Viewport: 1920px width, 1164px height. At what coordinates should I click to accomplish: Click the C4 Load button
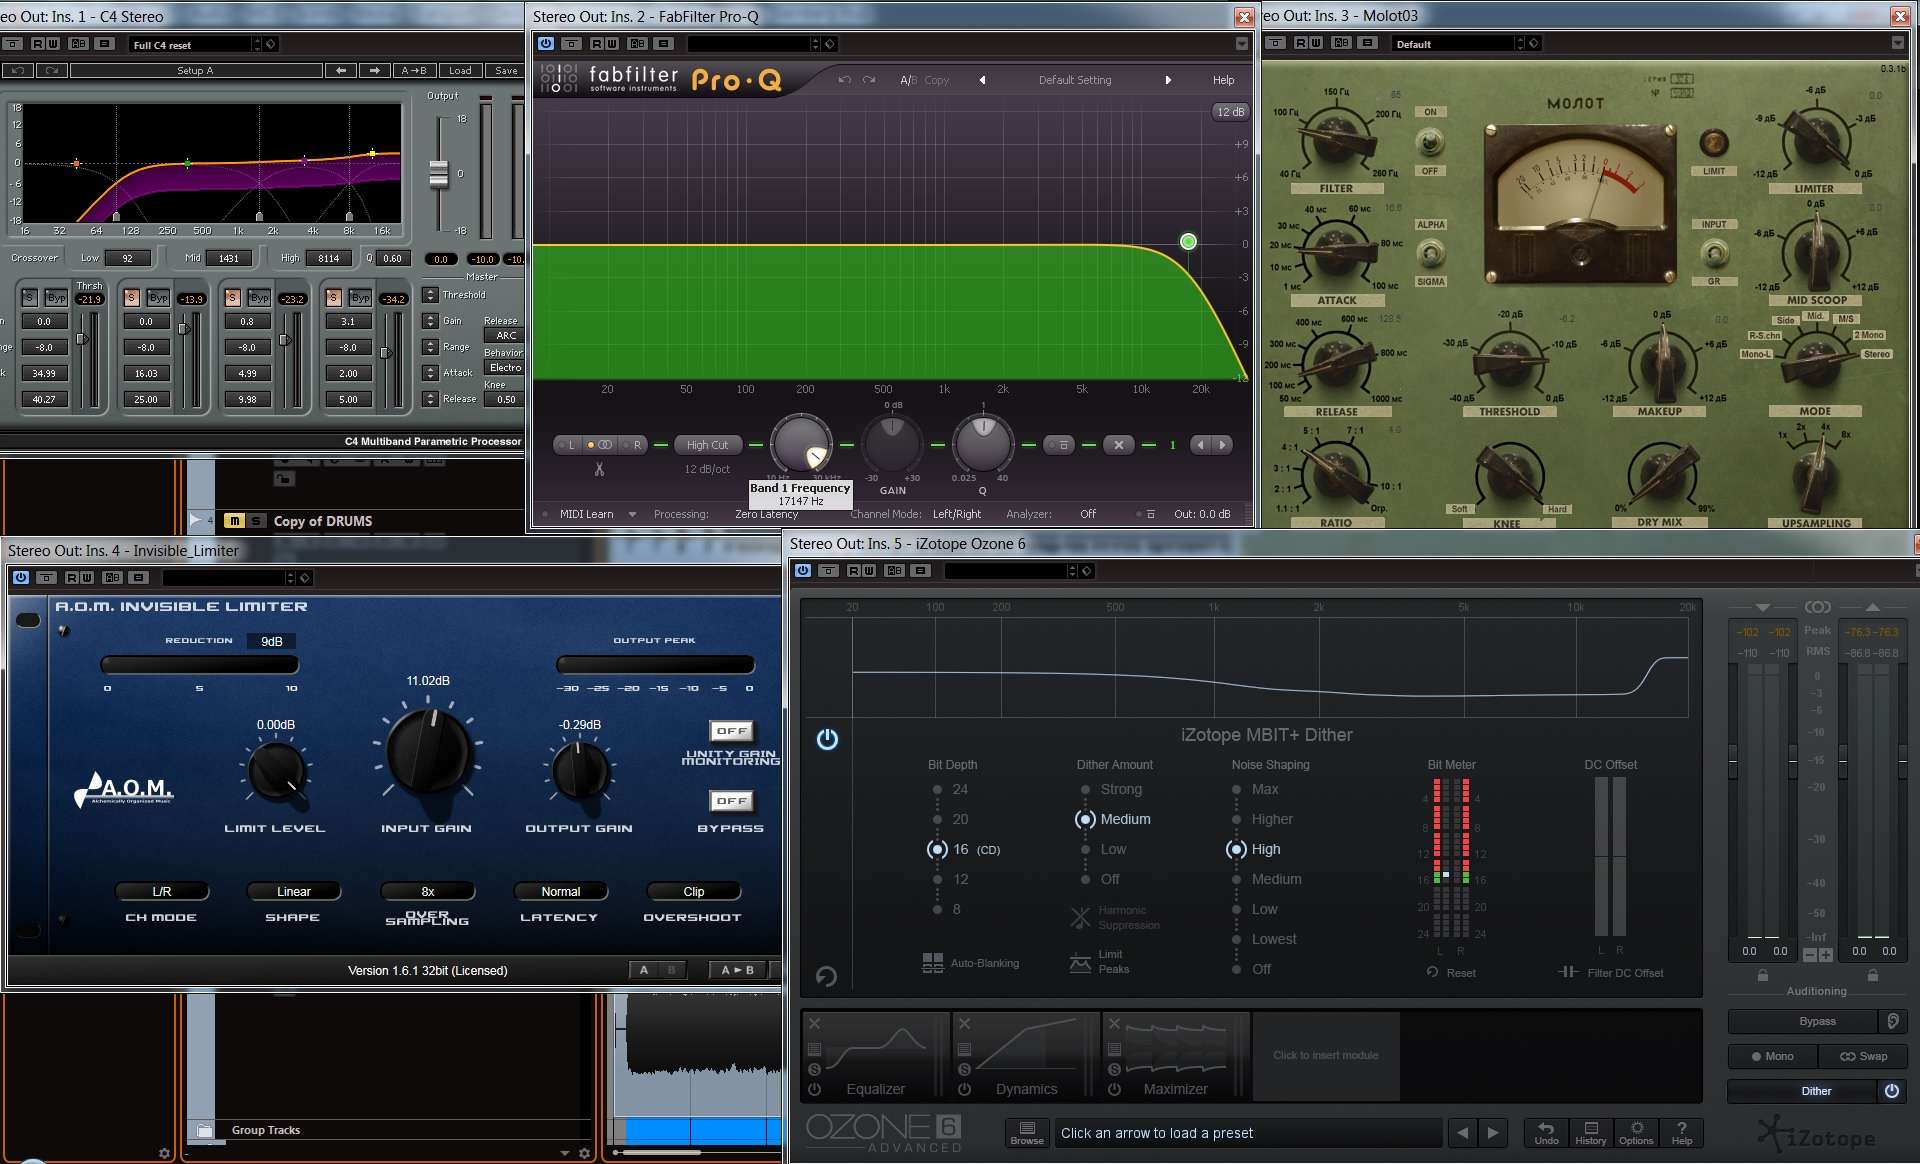(460, 70)
